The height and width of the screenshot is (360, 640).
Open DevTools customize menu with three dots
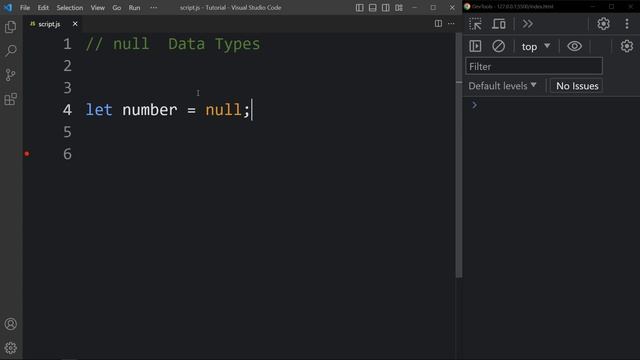(627, 24)
